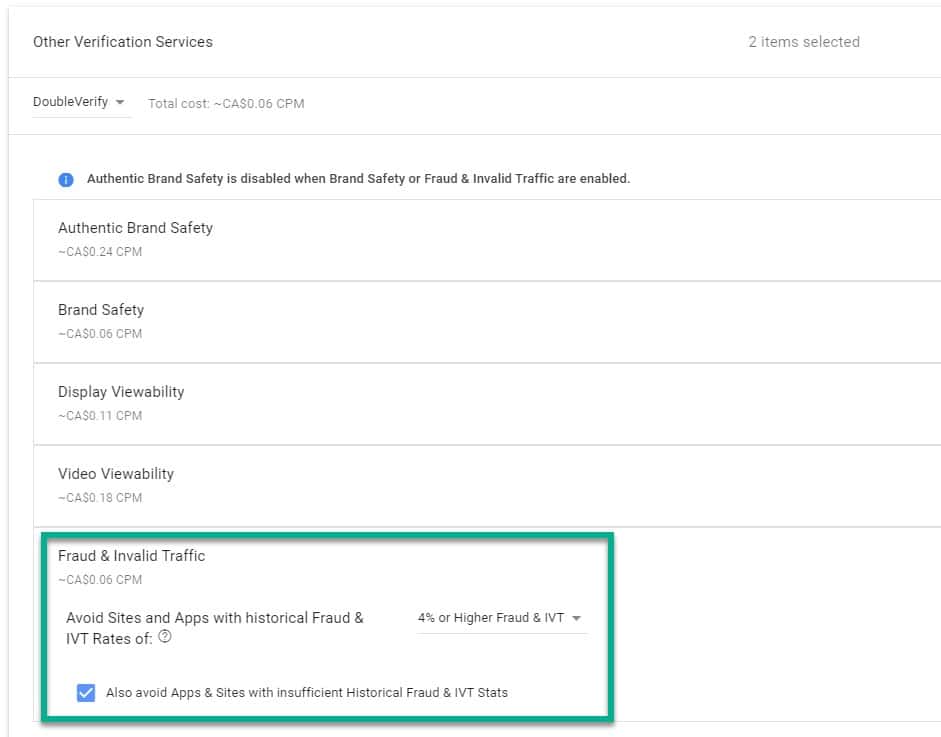Open the Display Viewability row
This screenshot has width=941, height=737.
(x=121, y=392)
